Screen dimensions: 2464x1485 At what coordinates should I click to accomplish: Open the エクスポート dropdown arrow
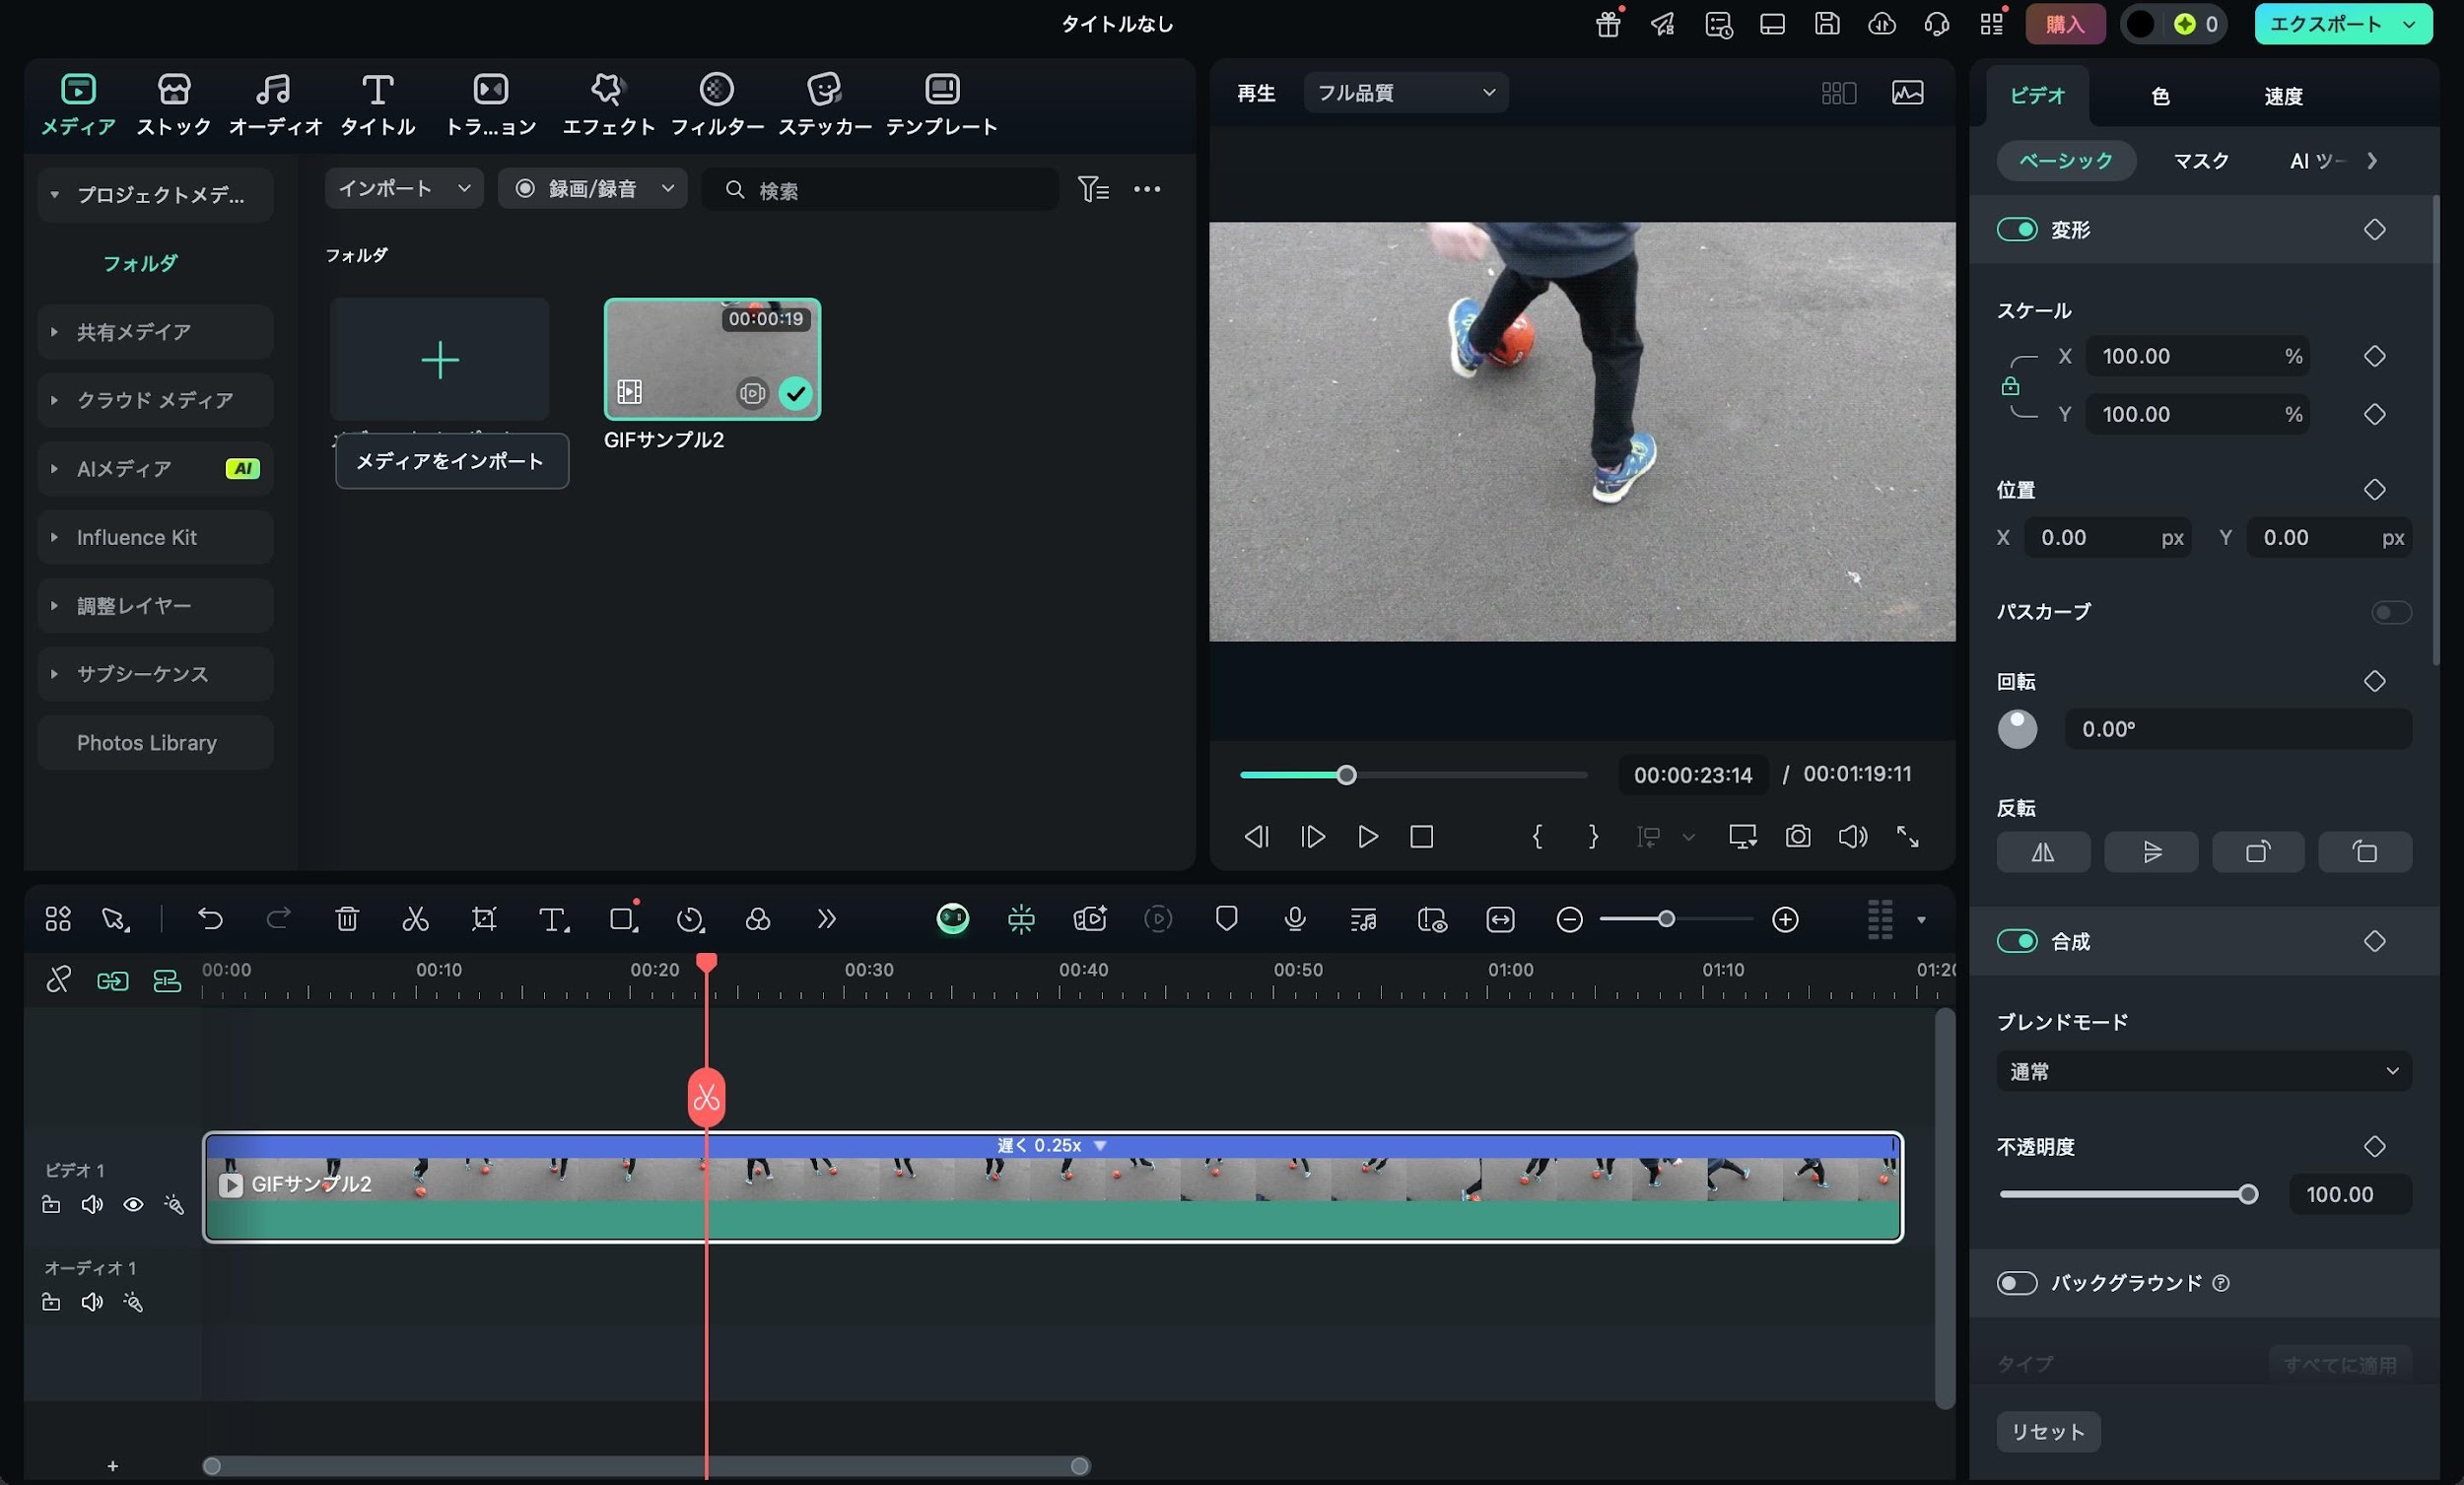[2409, 24]
